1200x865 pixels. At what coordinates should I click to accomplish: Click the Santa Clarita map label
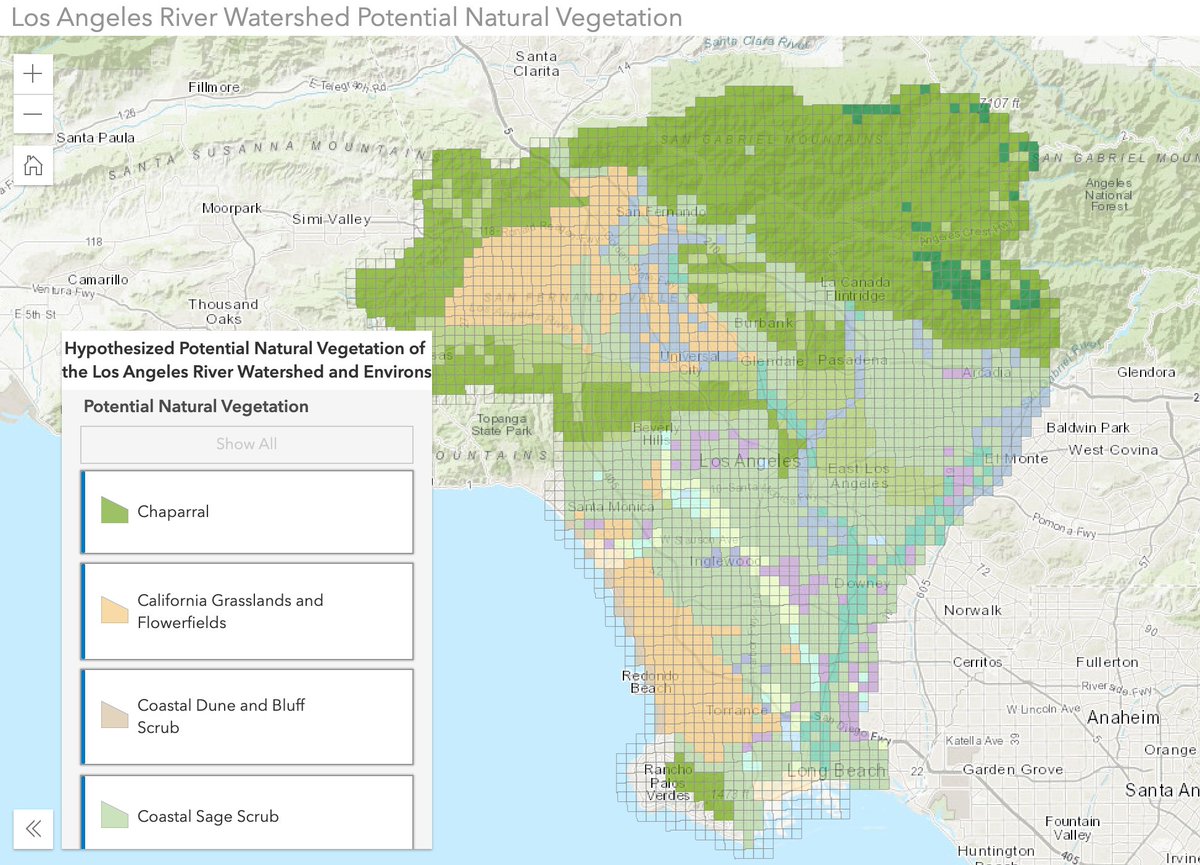[x=536, y=64]
